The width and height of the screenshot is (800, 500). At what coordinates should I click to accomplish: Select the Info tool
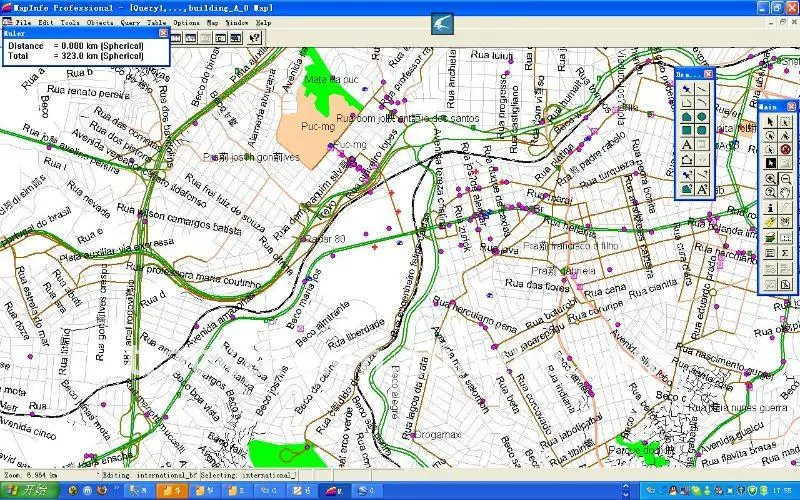pyautogui.click(x=770, y=208)
